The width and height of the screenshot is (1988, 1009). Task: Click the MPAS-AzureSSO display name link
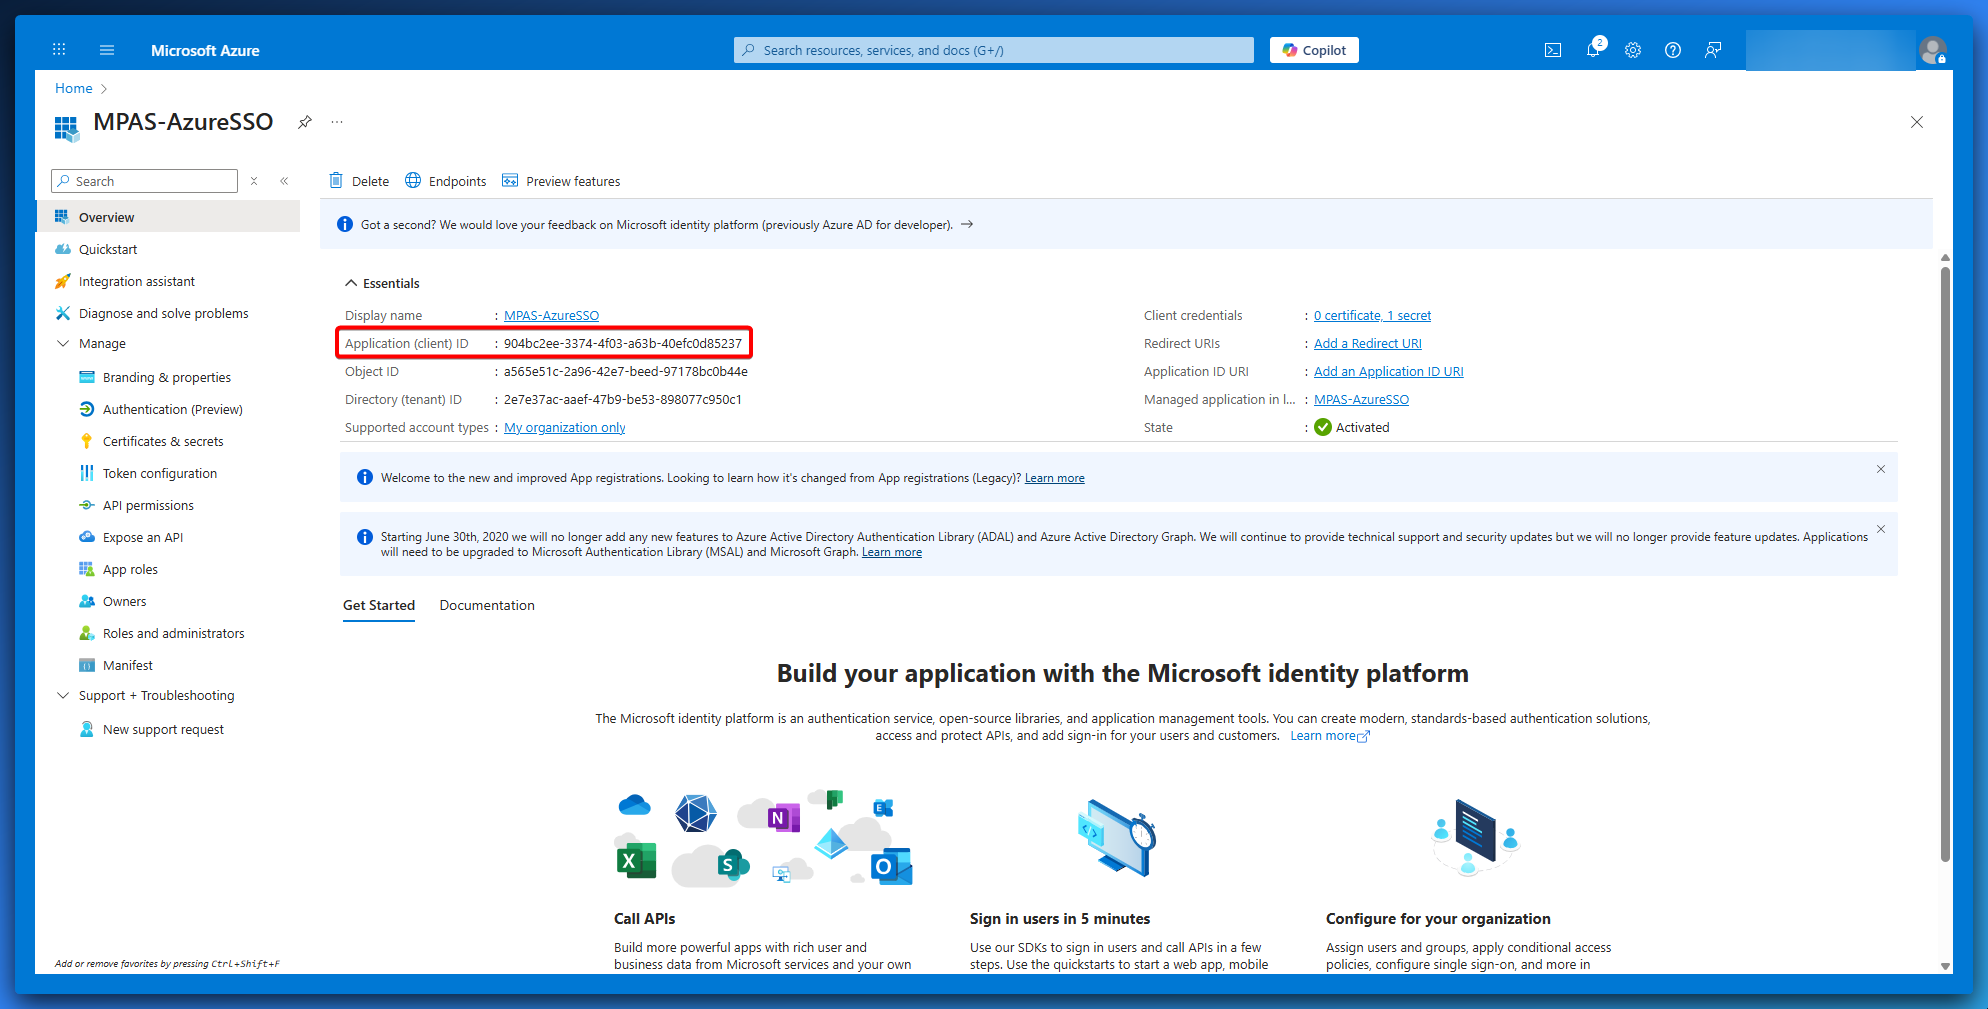pyautogui.click(x=551, y=315)
